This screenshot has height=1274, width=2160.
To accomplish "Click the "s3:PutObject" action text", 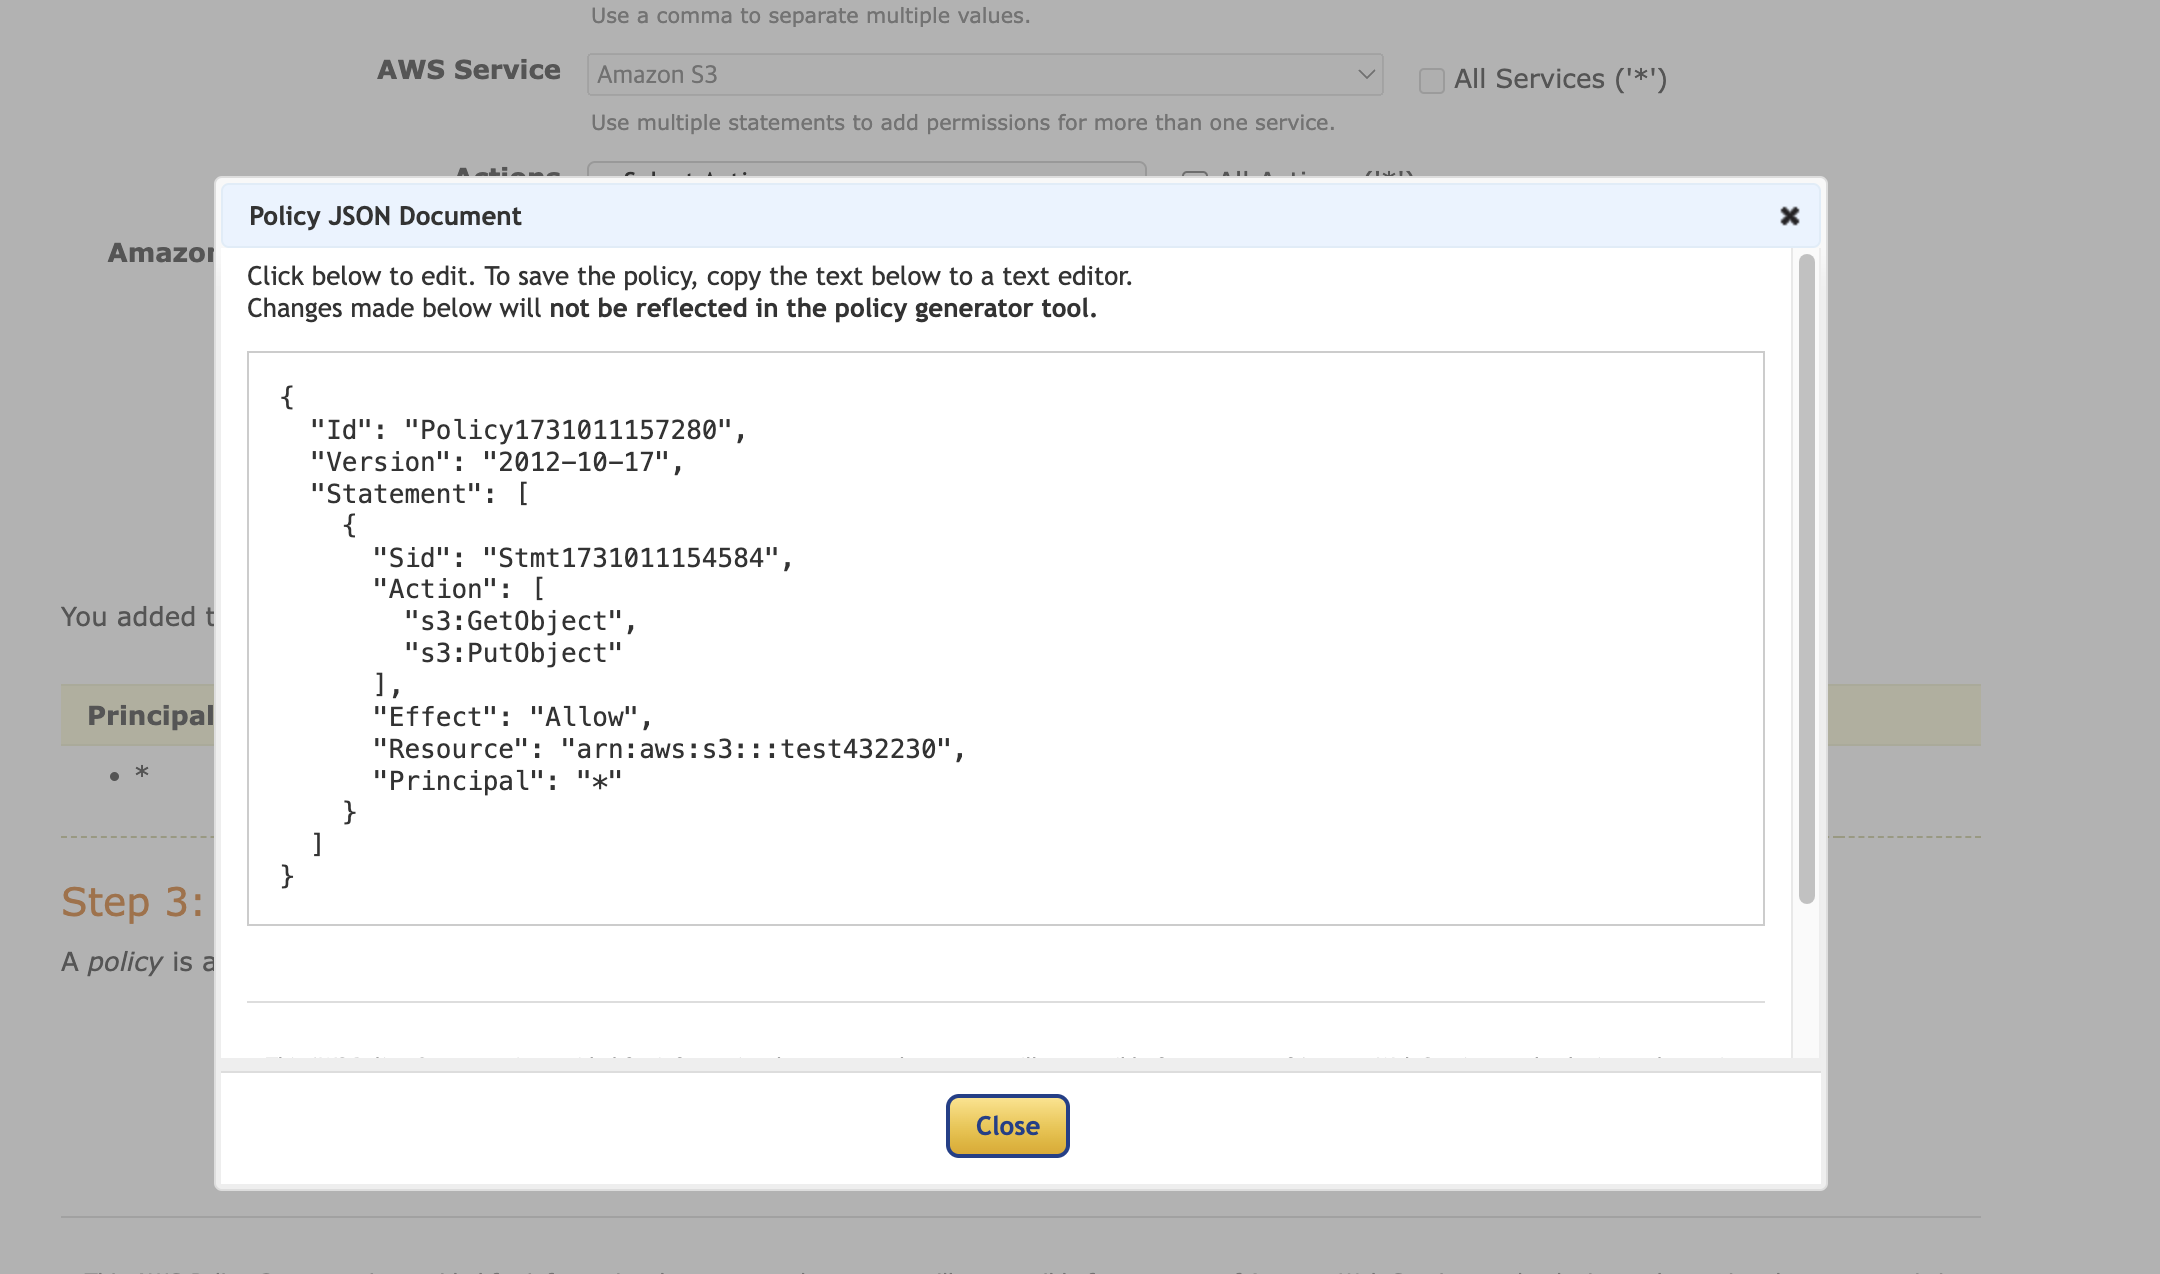I will point(513,653).
